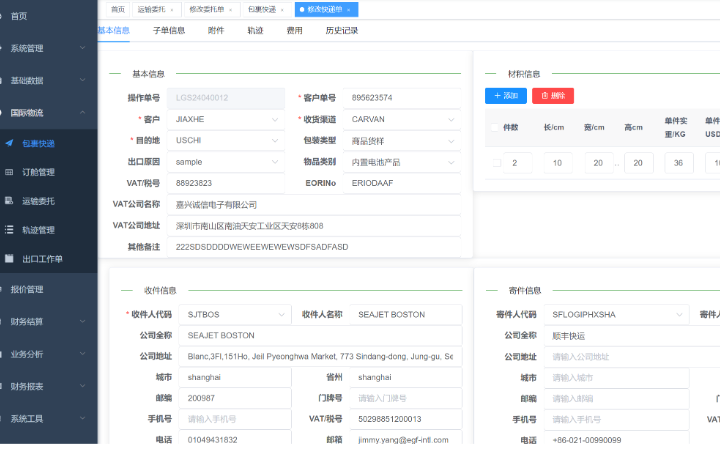Switch to the 基本信息 tab

[114, 30]
